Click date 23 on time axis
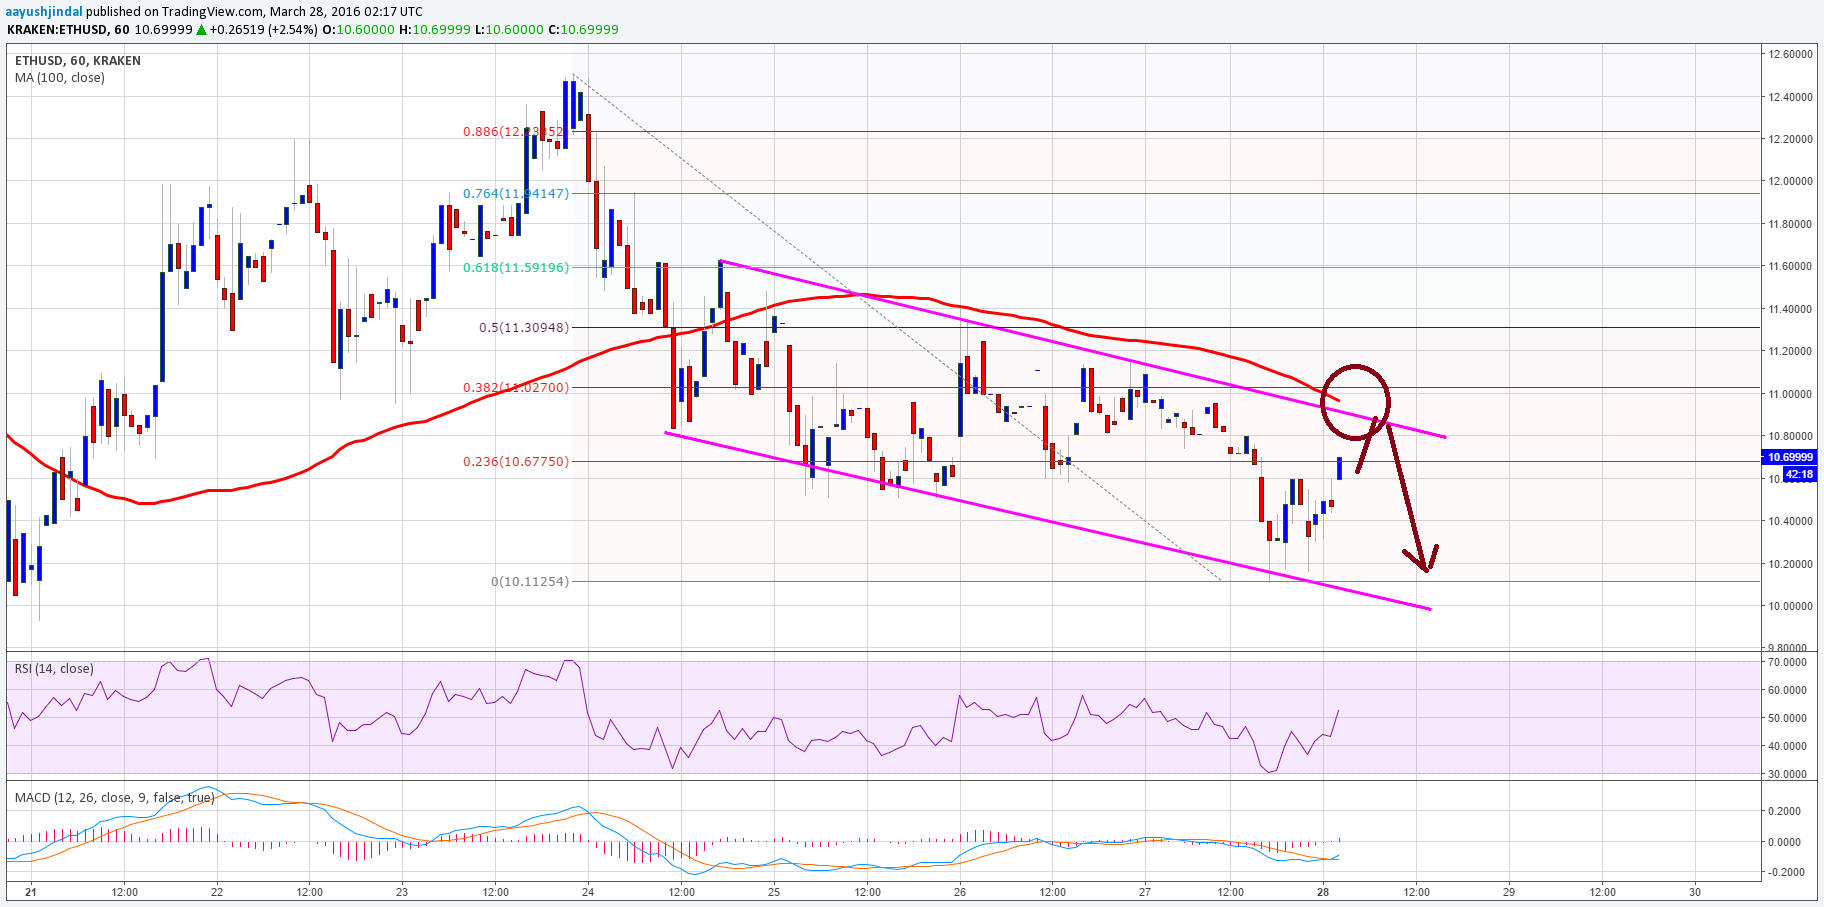 (x=402, y=892)
